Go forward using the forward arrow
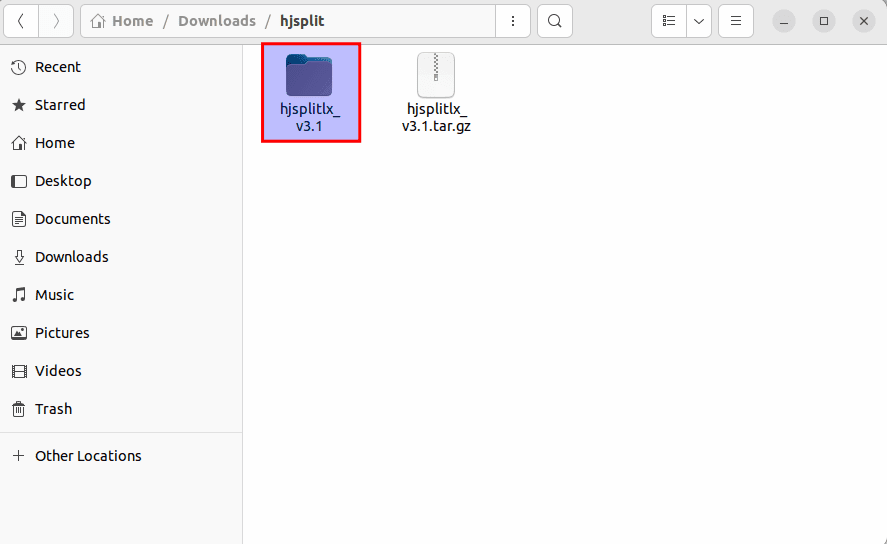Image resolution: width=887 pixels, height=544 pixels. 56,21
